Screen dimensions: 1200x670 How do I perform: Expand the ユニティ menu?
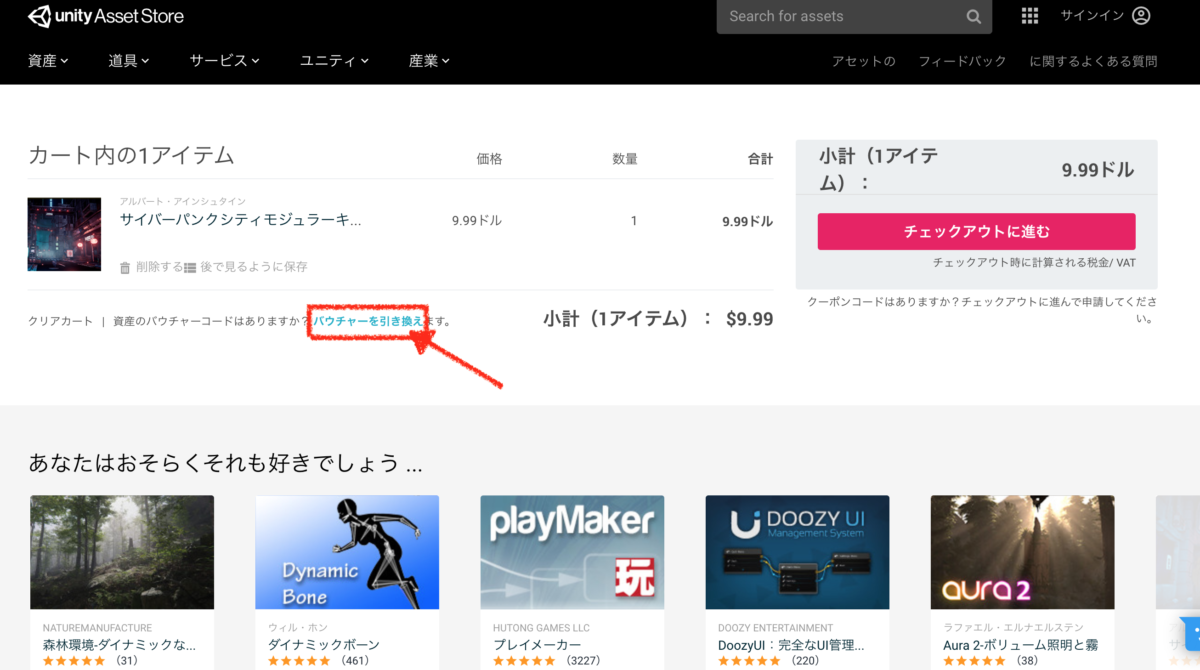pos(335,61)
